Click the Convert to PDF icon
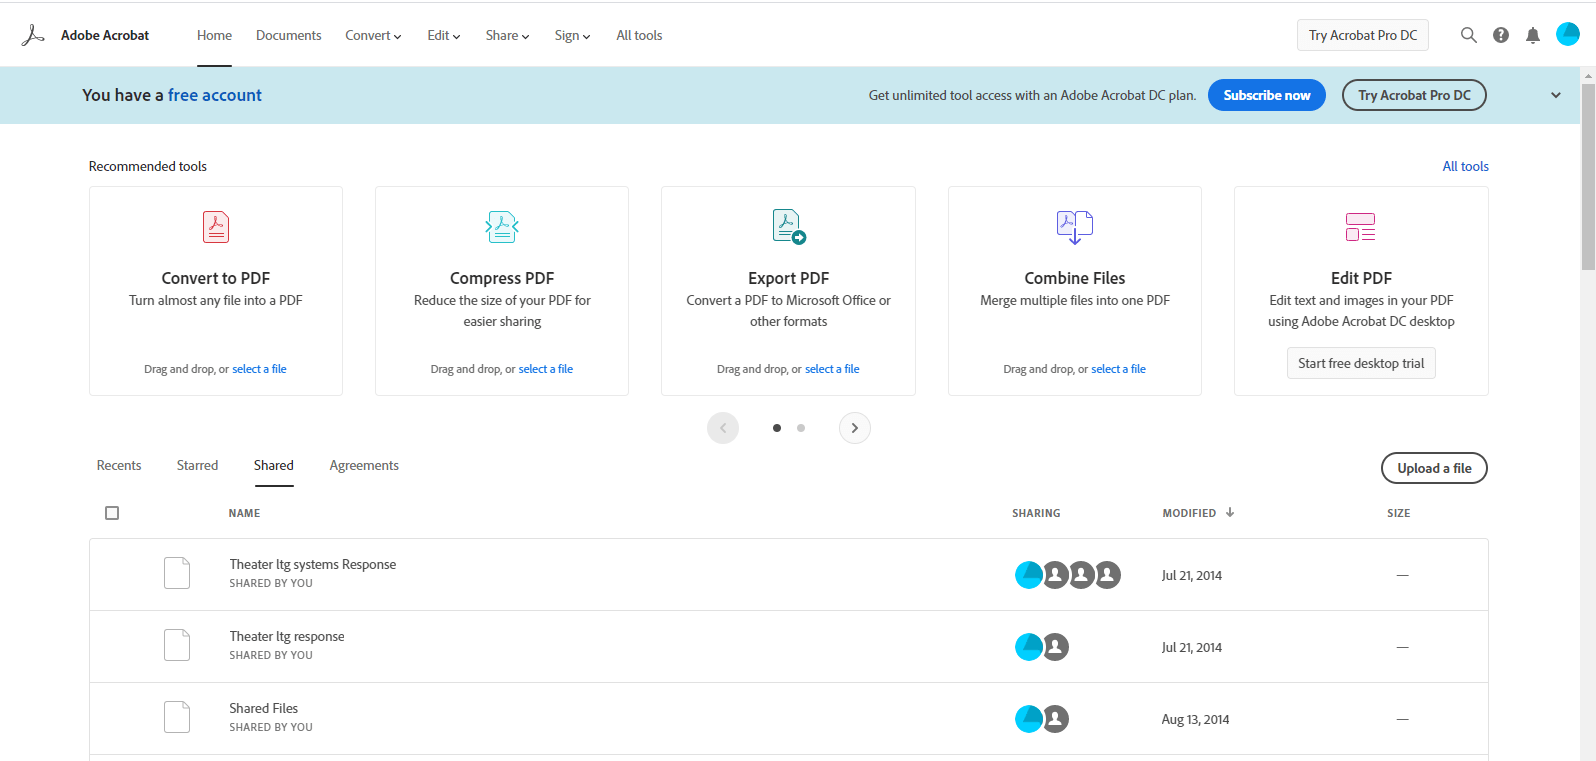This screenshot has height=761, width=1596. click(216, 227)
